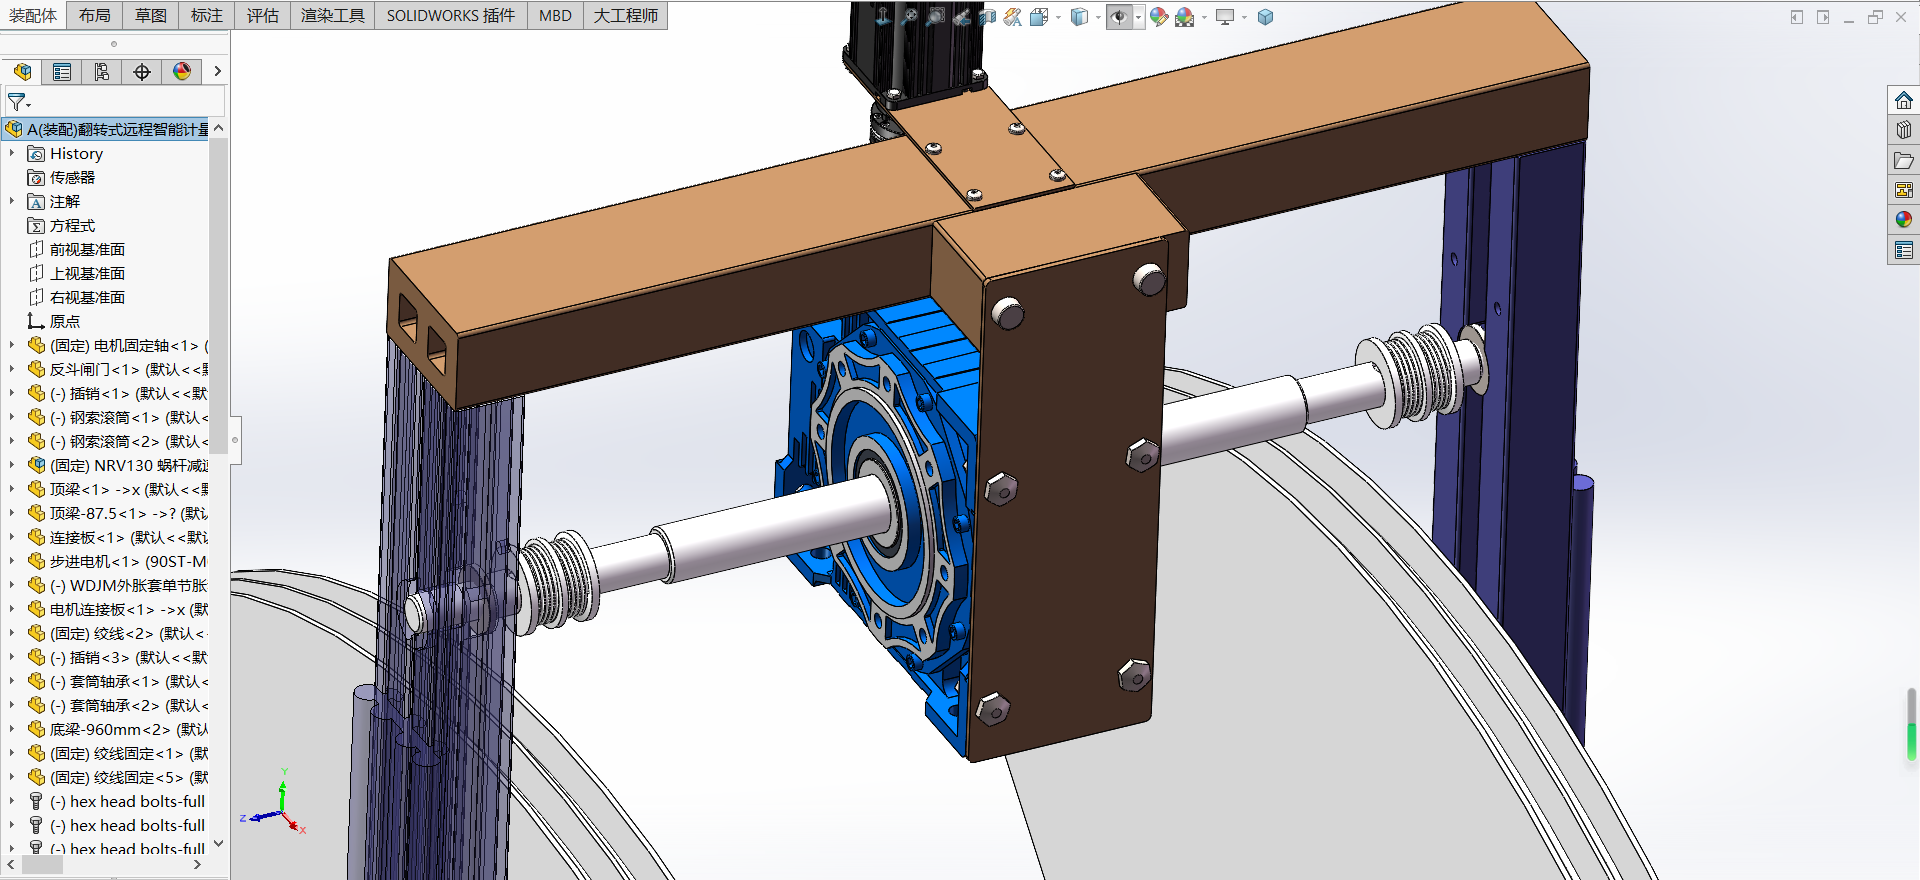Toggle the Hide/Show Items eye button
This screenshot has width=1920, height=880.
click(1119, 17)
